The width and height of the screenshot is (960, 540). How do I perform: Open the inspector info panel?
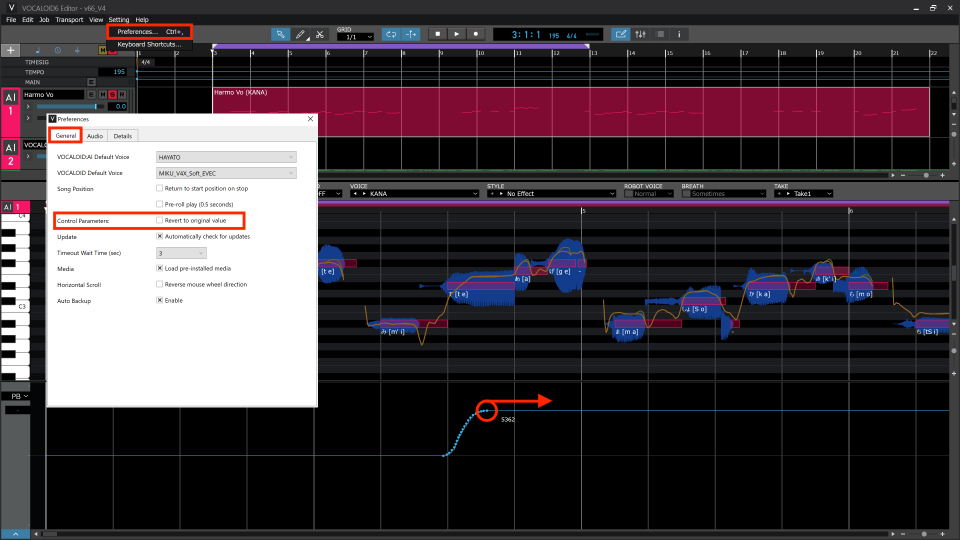(x=679, y=34)
